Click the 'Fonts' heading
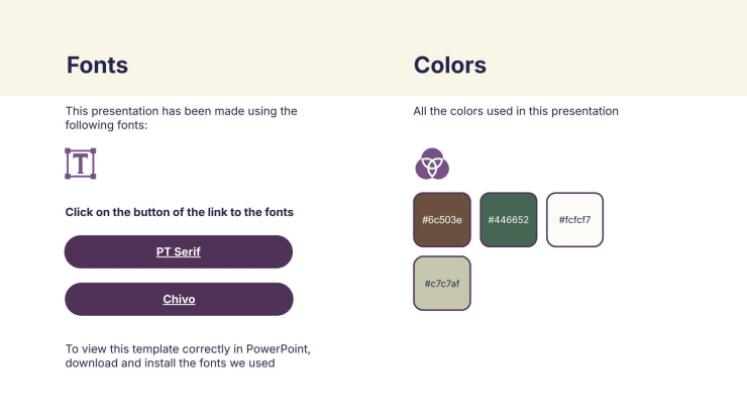Screen dimensions: 747x420 coord(97,66)
